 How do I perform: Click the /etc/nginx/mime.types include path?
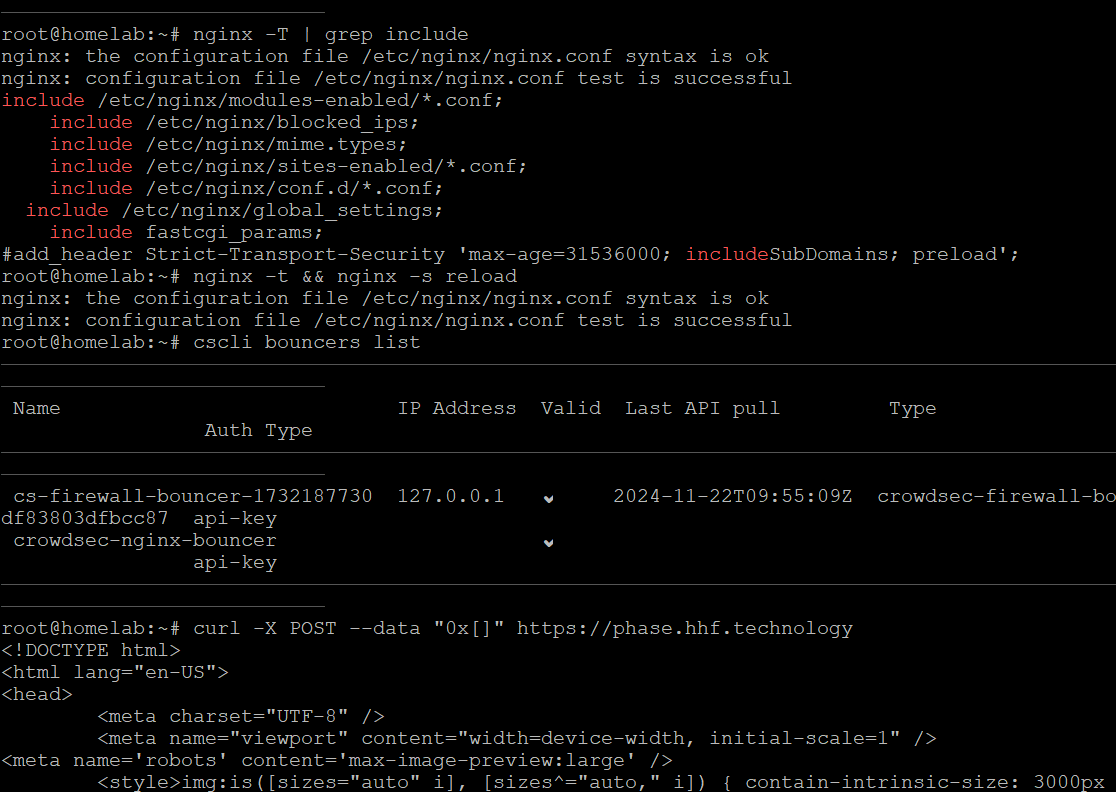[x=276, y=144]
